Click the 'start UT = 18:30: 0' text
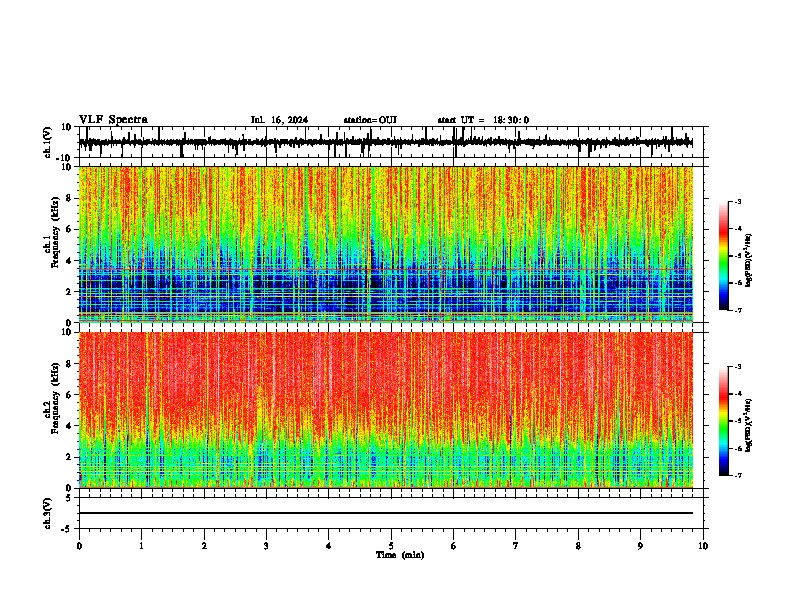792x612 pixels. pos(483,120)
